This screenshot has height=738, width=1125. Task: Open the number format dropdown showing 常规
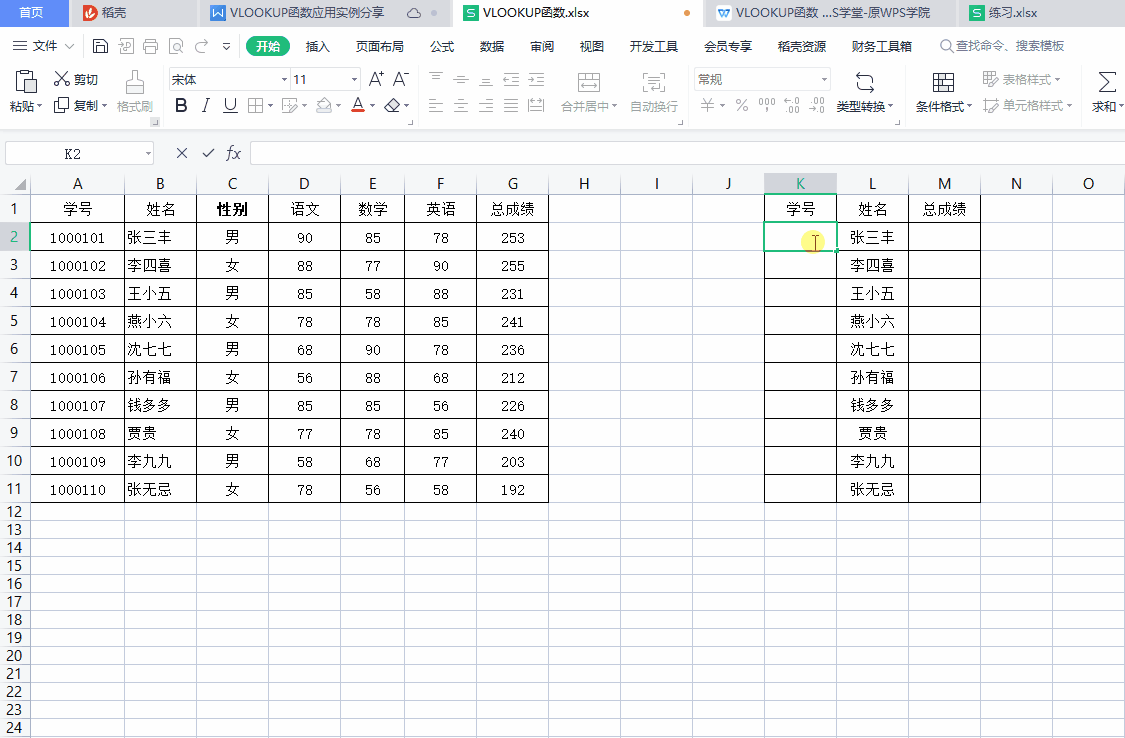(x=824, y=80)
